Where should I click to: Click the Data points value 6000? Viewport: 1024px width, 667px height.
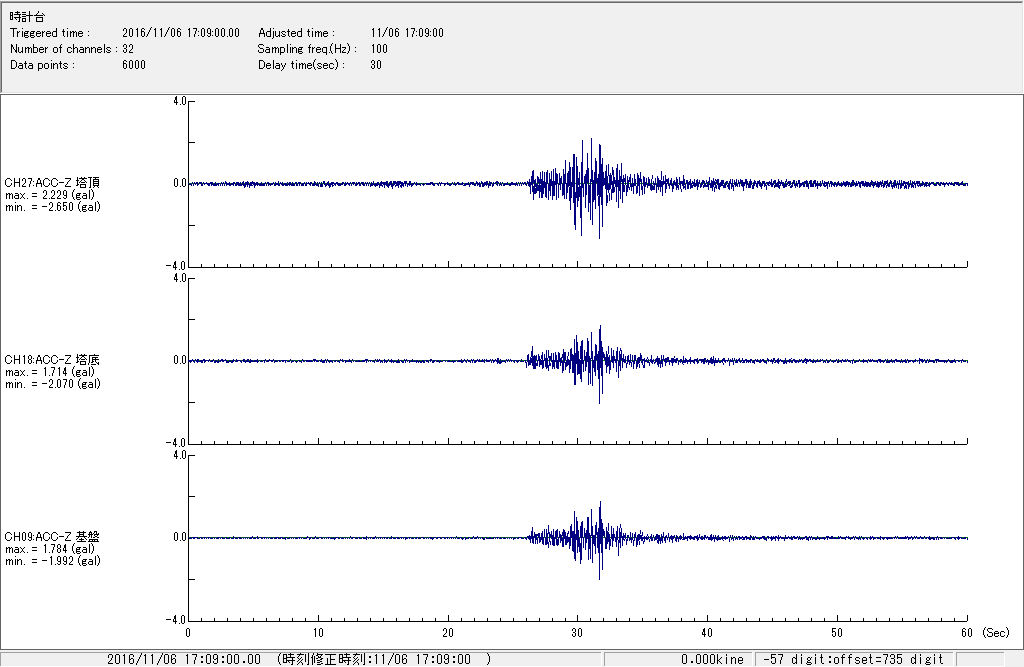tap(134, 65)
